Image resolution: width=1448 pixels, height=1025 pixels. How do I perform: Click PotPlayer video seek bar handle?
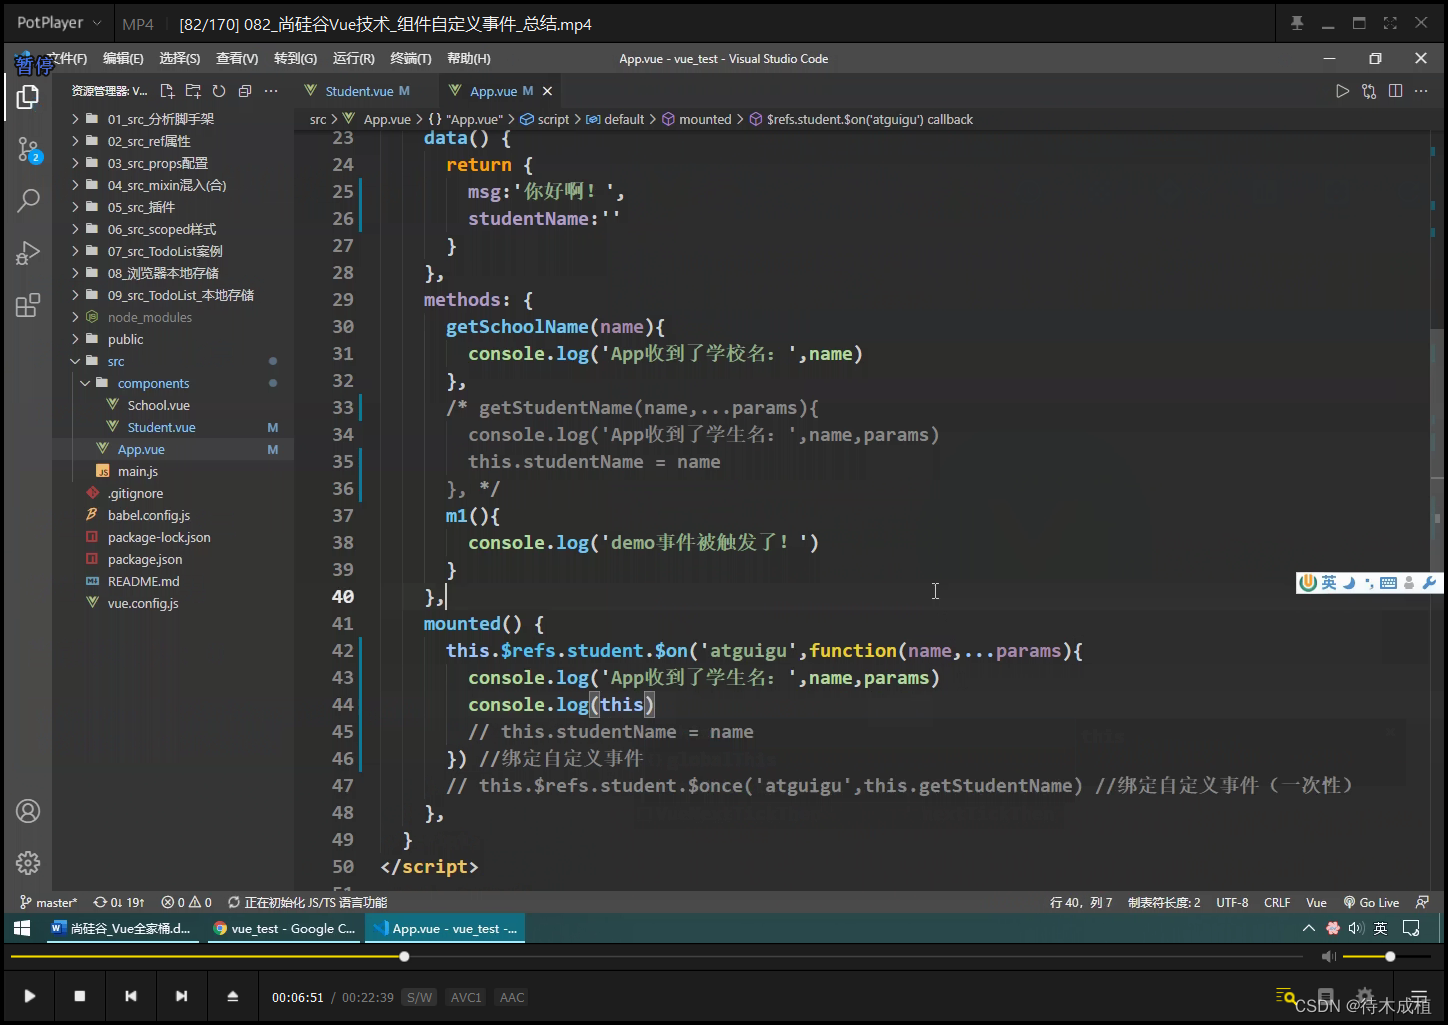404,957
